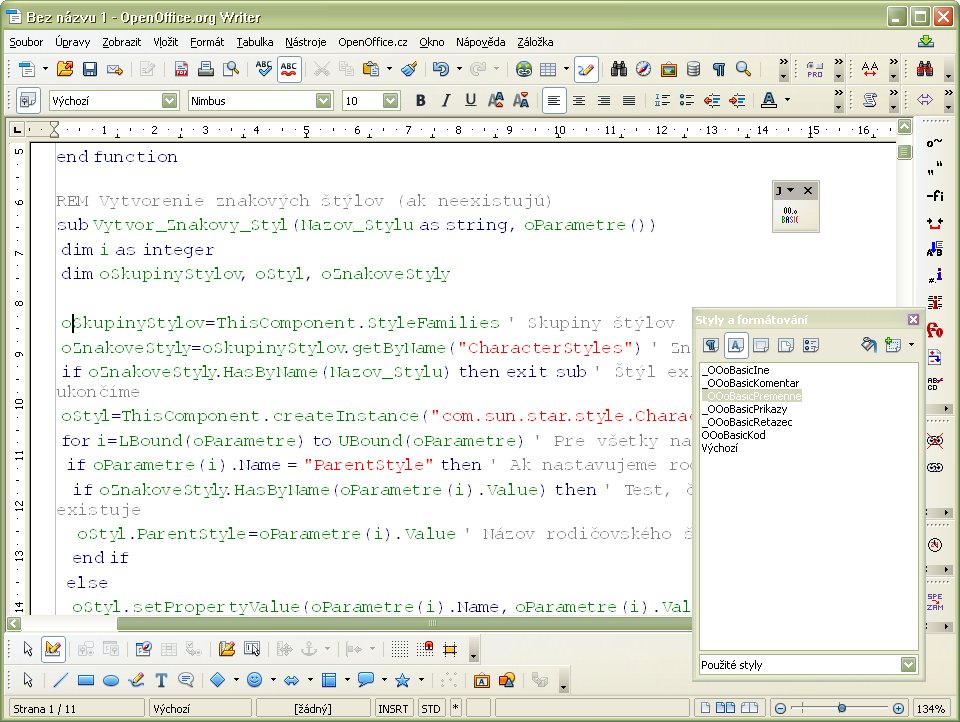Open the font name dropdown showing Nimbus
The image size is (960, 722).
(323, 101)
